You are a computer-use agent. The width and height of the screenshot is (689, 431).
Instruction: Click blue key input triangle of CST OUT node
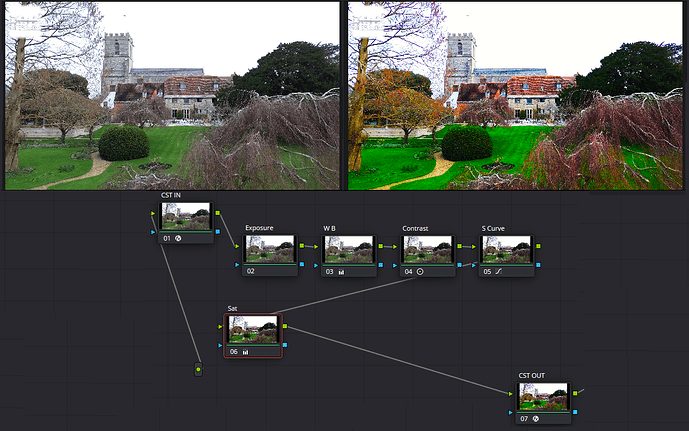pos(511,411)
